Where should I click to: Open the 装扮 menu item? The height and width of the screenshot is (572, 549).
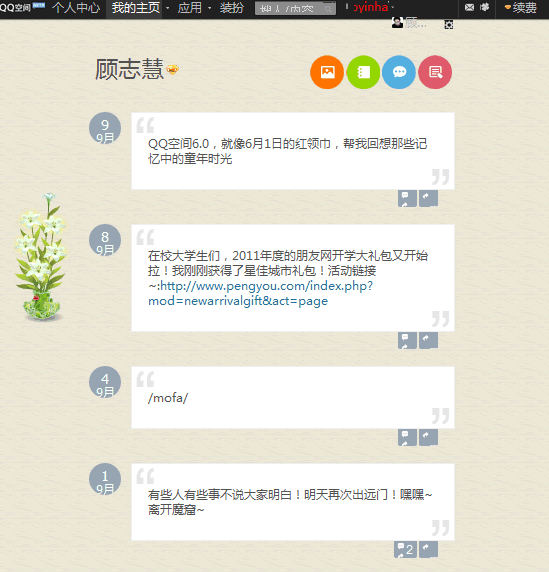coord(232,8)
